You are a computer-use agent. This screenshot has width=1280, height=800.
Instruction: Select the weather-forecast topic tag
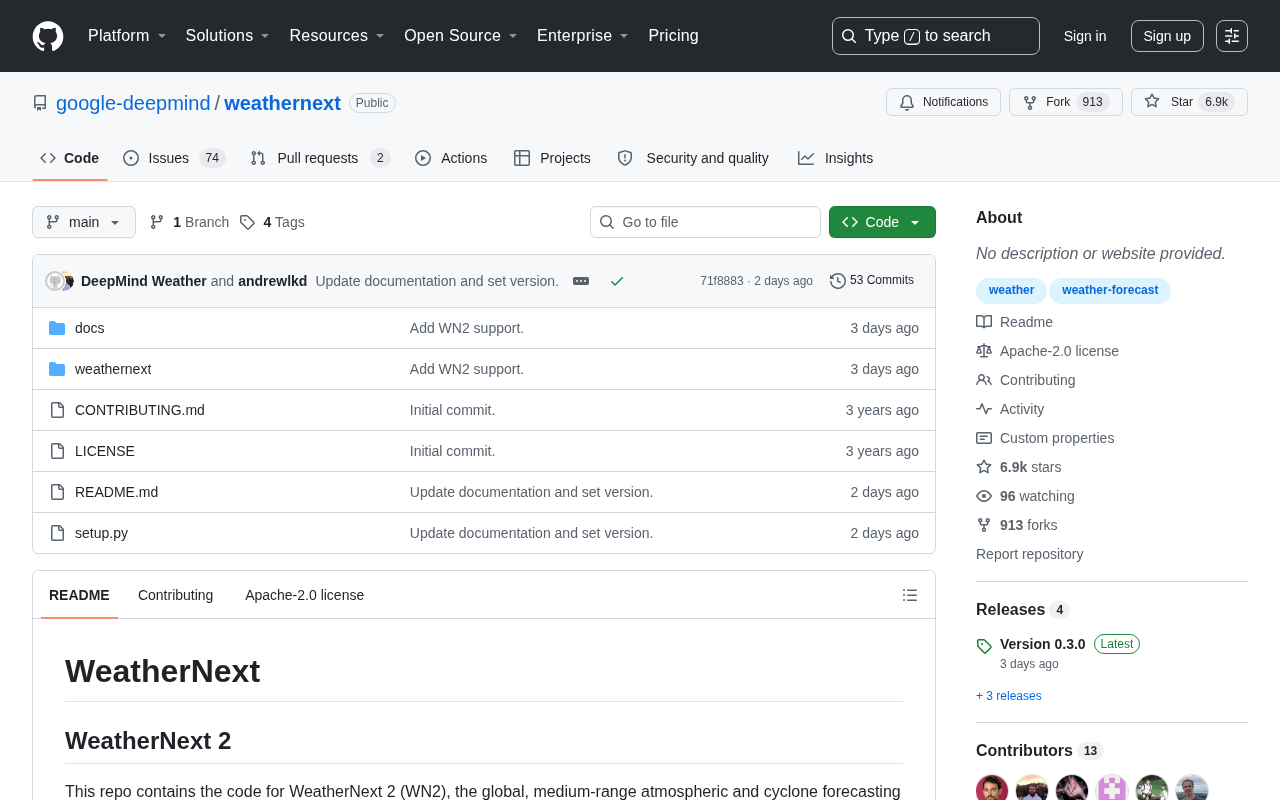point(1110,290)
